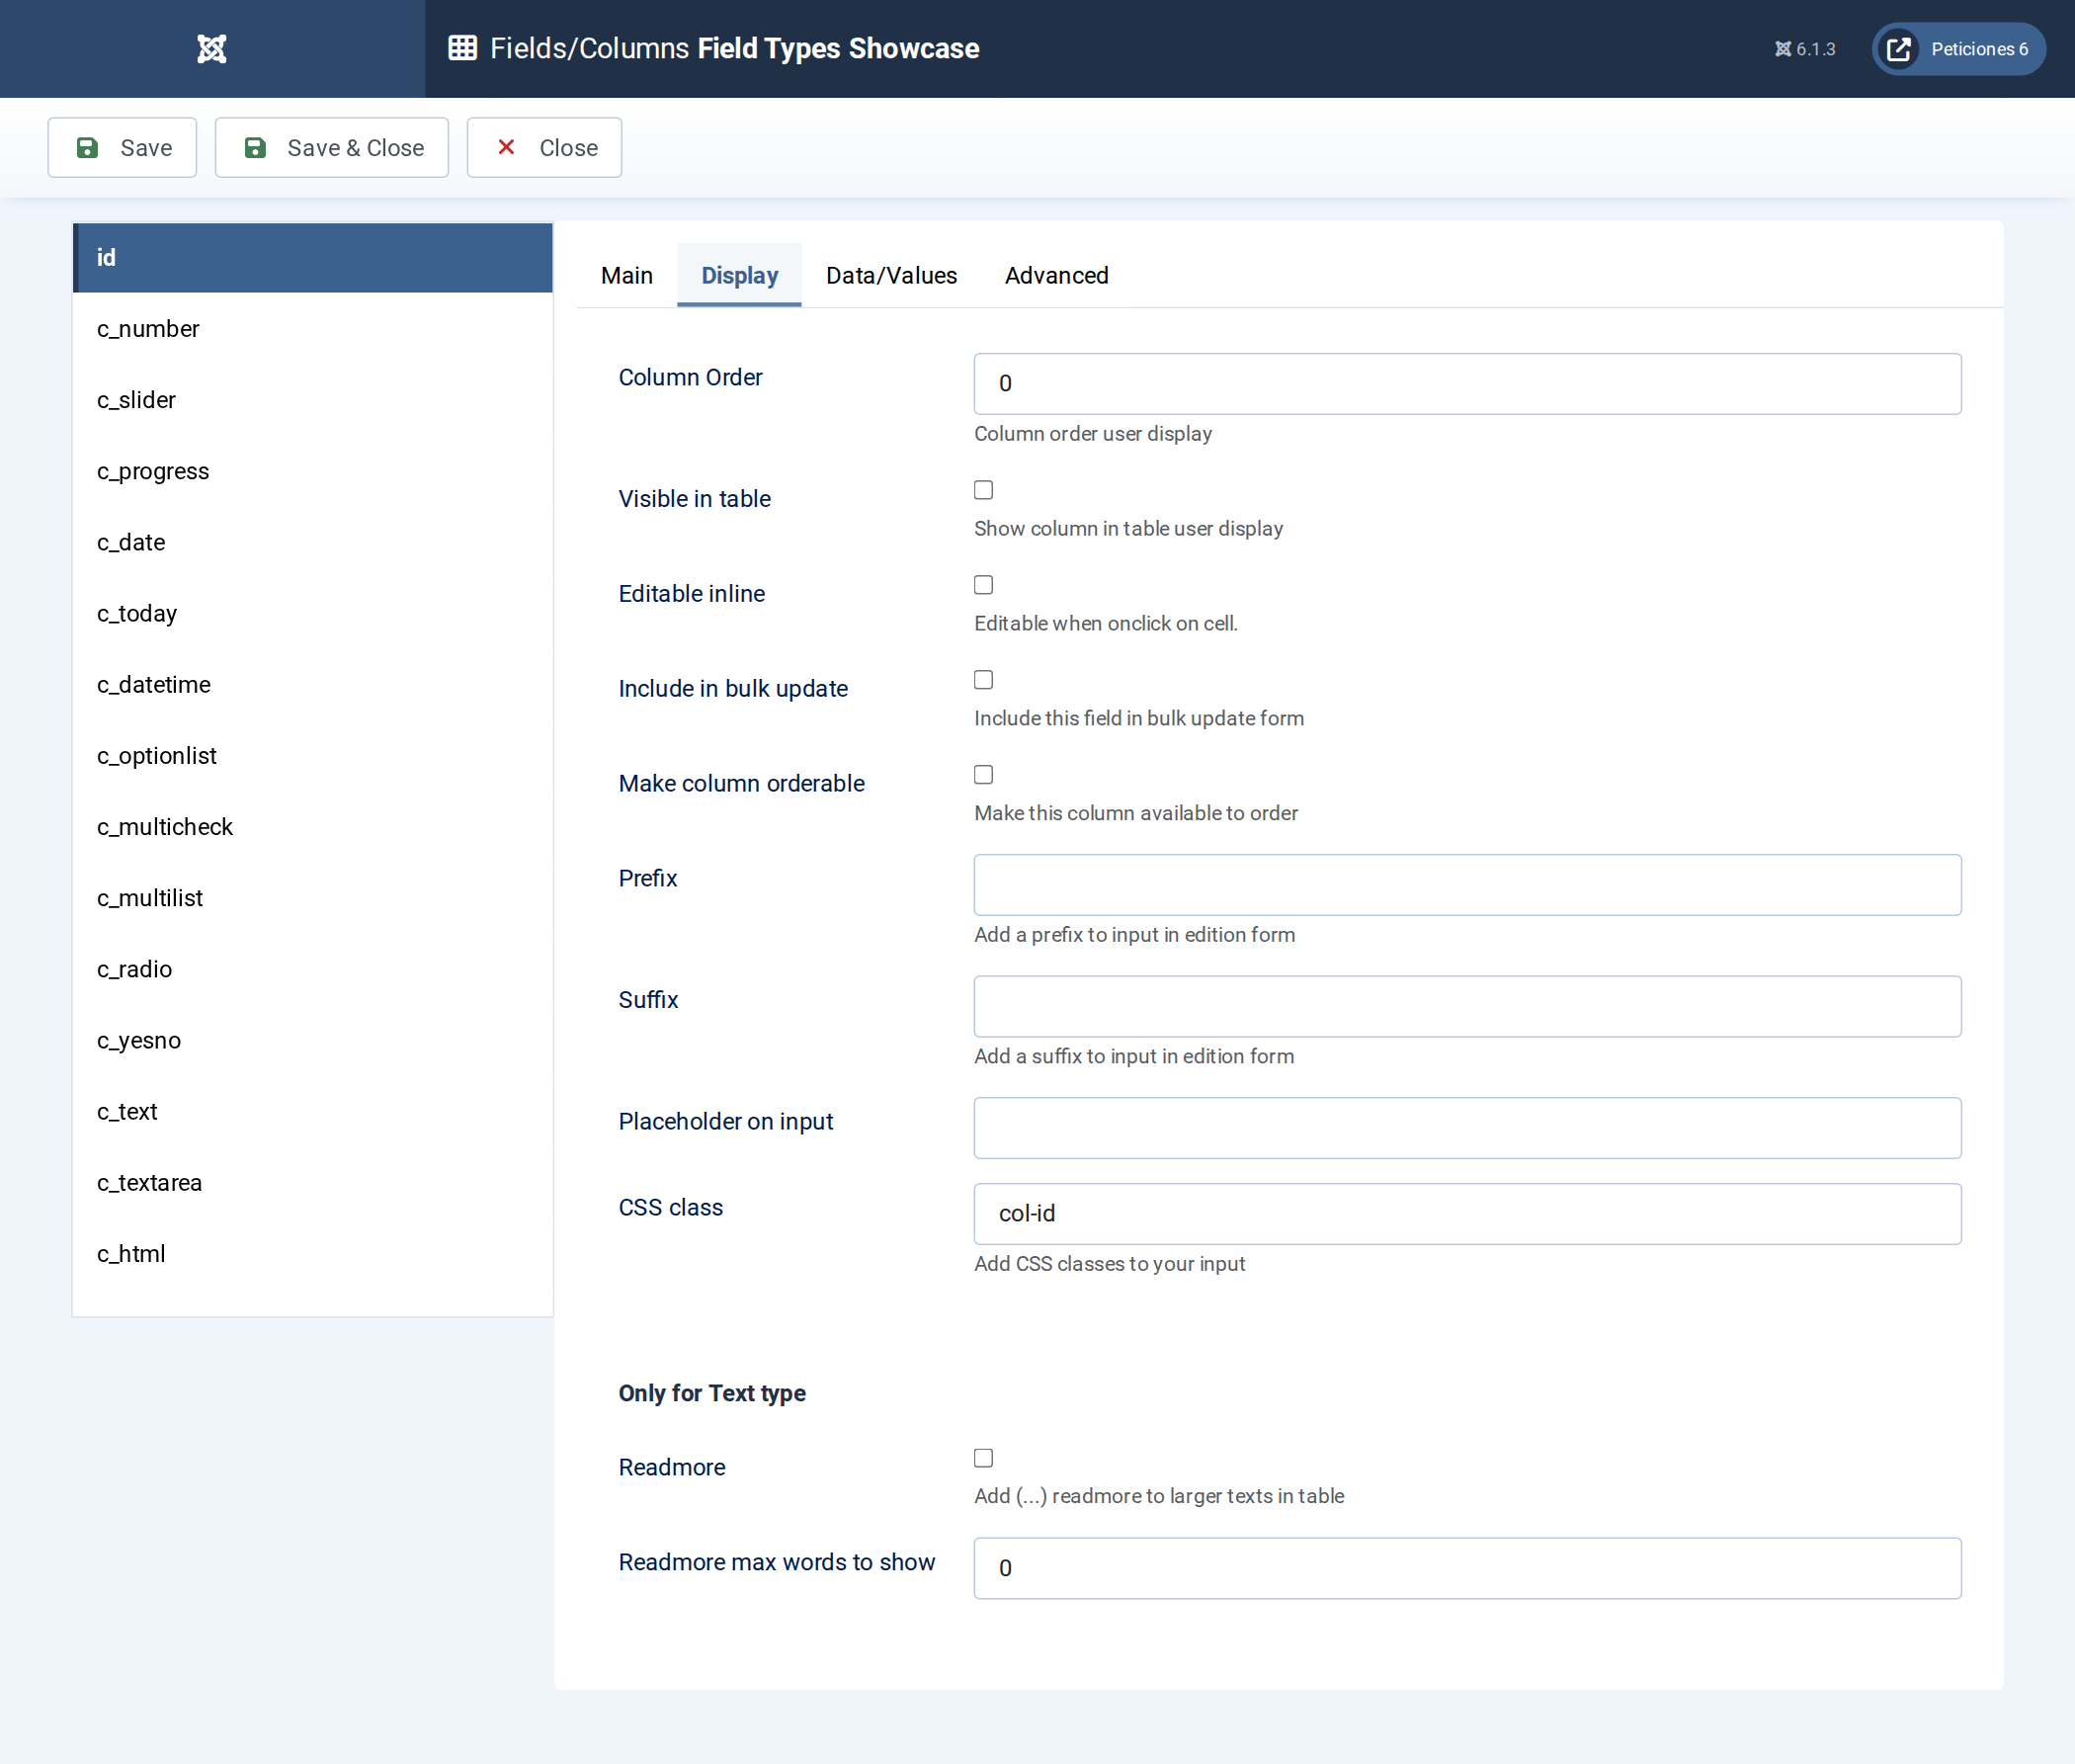
Task: Click the Readmore label
Action: 672,1467
